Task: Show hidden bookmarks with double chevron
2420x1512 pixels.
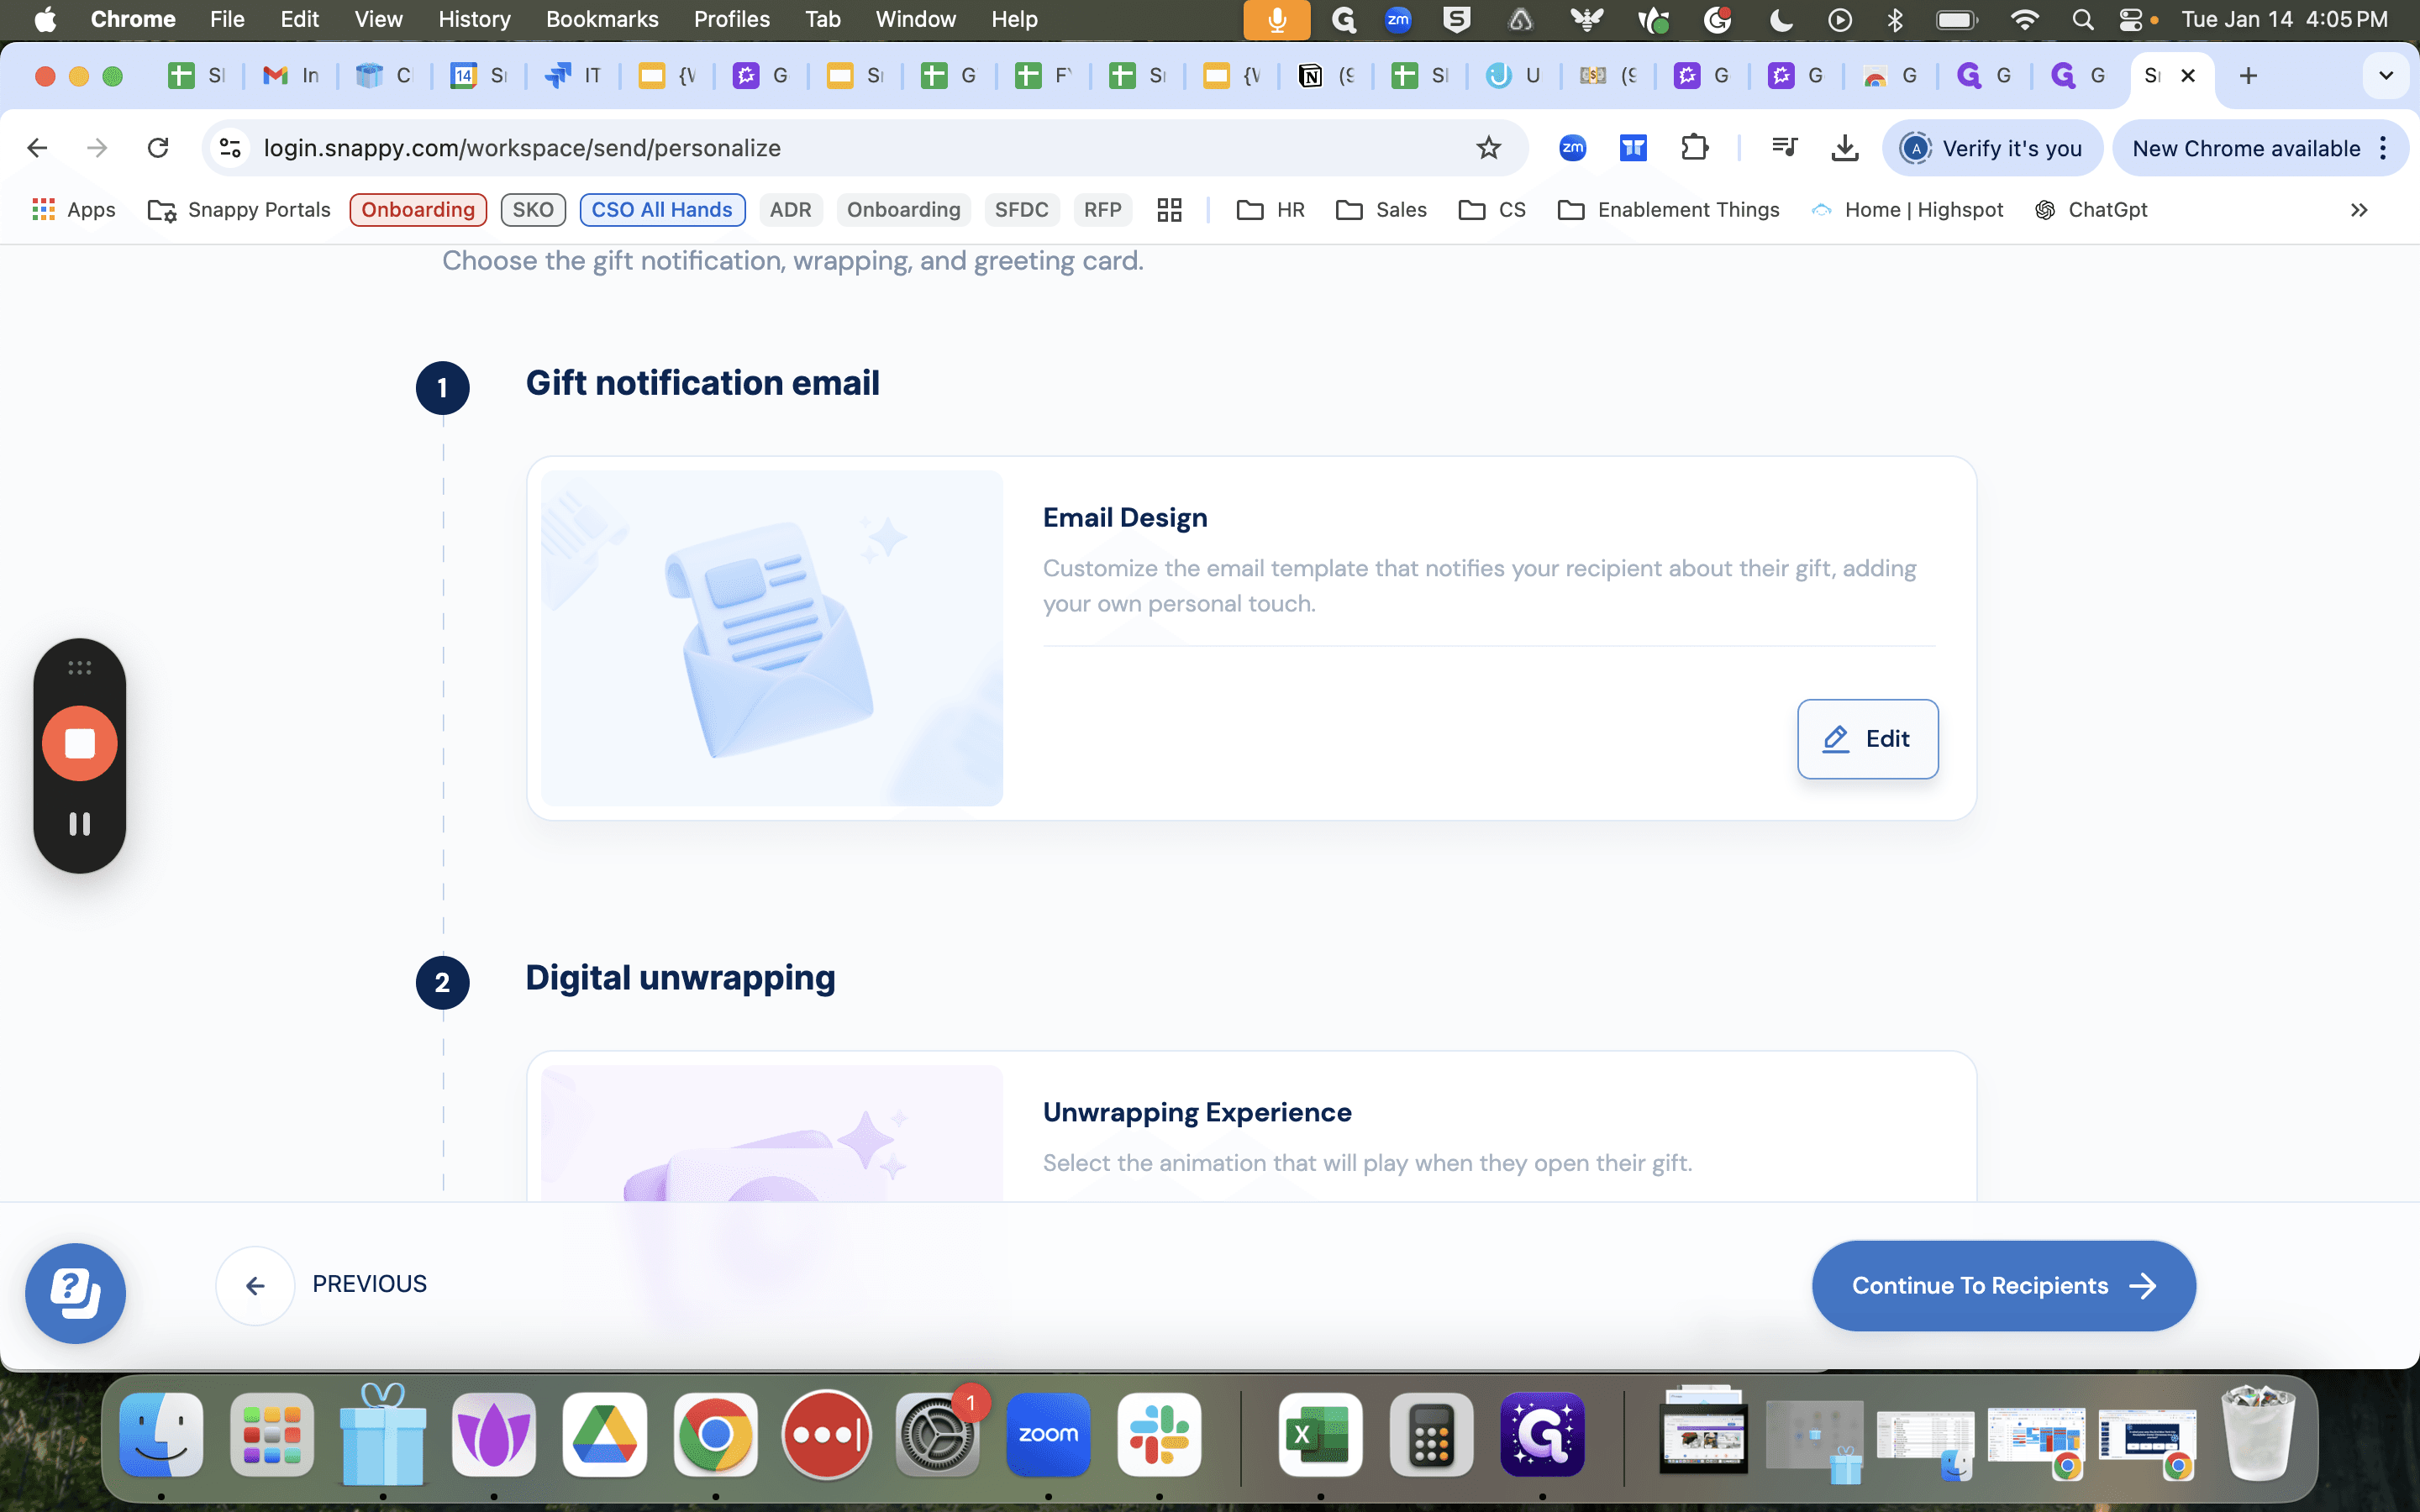Action: tap(2359, 210)
